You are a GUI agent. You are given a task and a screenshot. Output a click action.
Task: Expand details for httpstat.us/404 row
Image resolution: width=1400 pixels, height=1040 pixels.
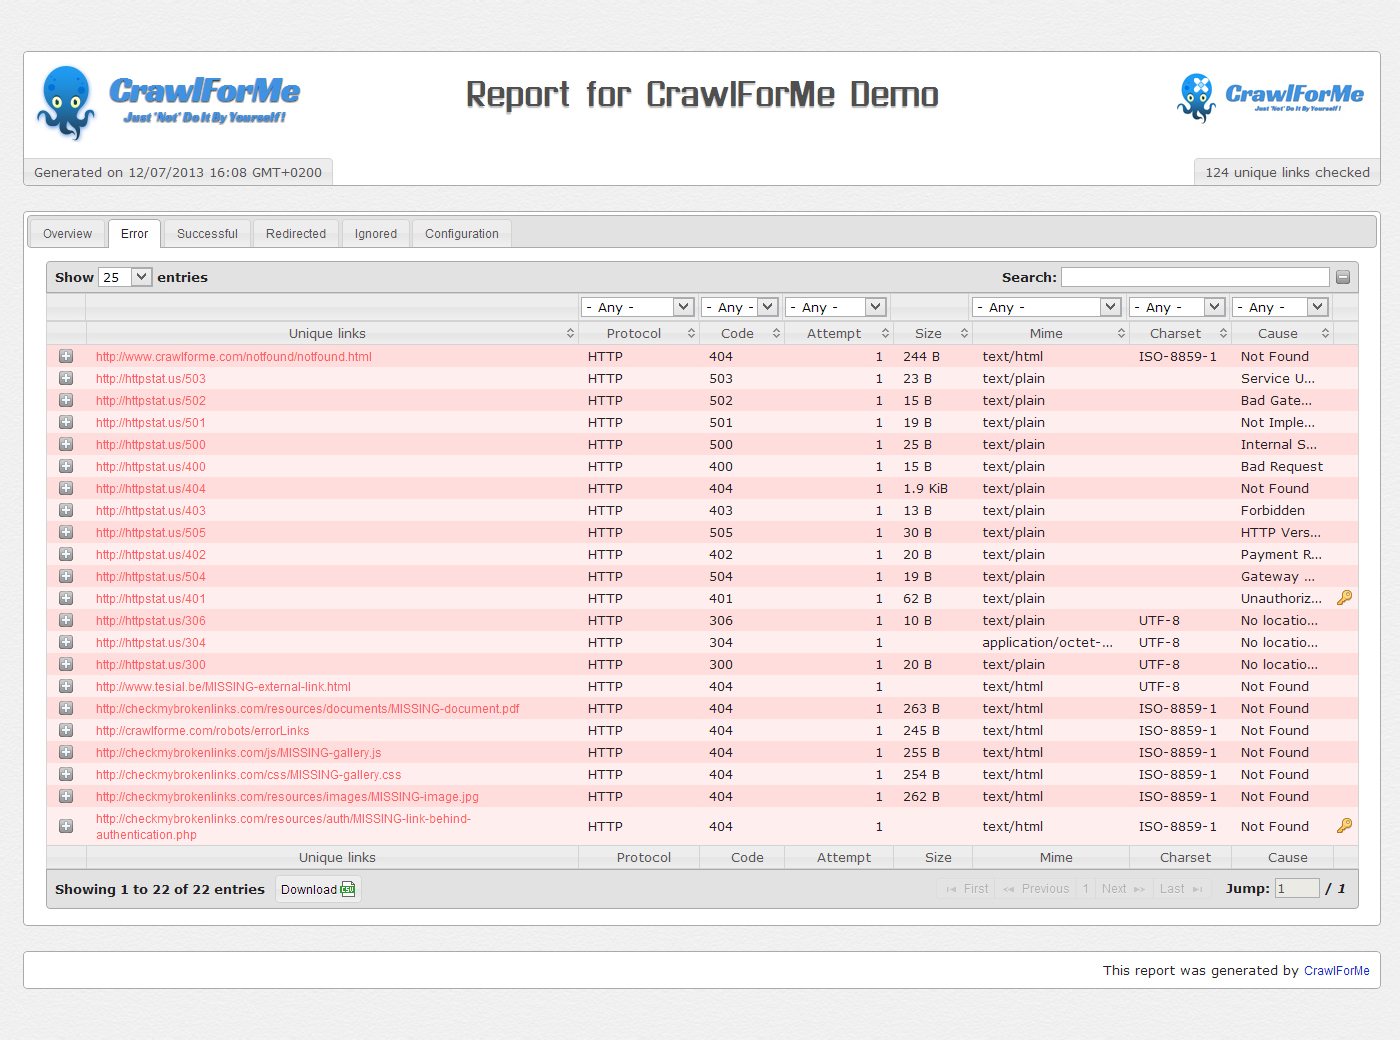(x=66, y=489)
